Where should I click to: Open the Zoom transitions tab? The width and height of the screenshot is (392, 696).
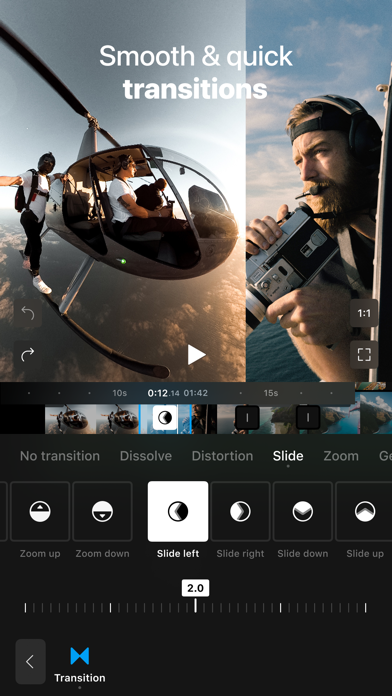341,456
